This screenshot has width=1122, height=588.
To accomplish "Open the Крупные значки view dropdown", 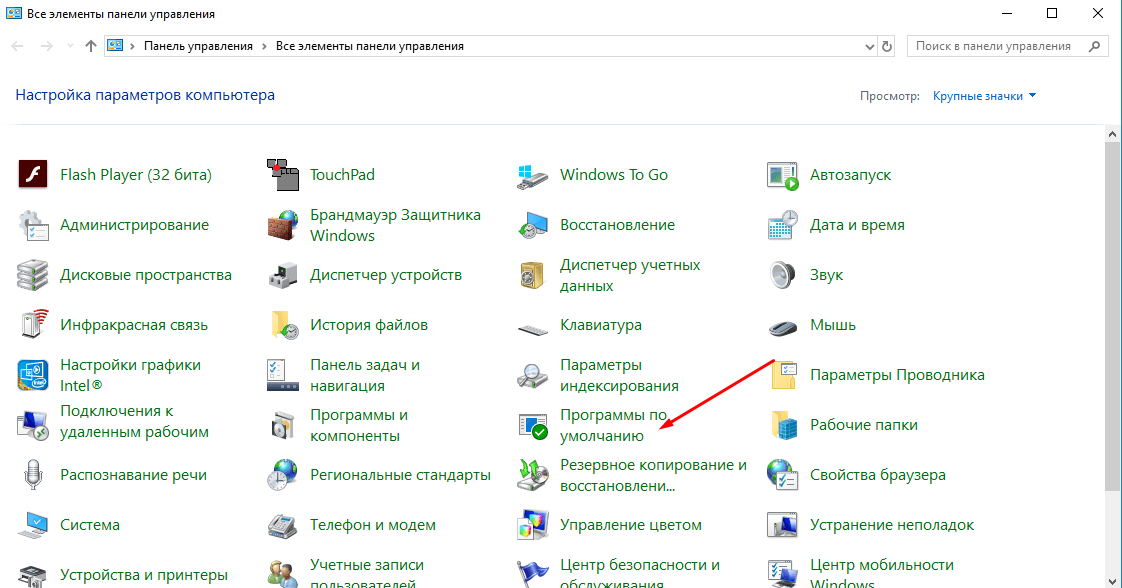I will pyautogui.click(x=984, y=96).
